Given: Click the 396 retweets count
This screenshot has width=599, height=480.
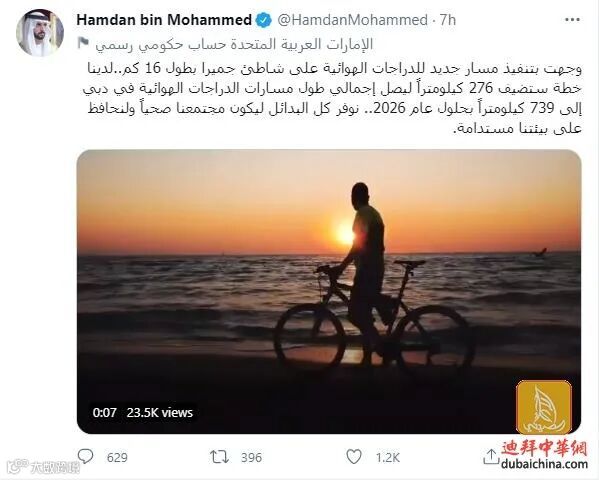Looking at the screenshot, I should pyautogui.click(x=251, y=457).
